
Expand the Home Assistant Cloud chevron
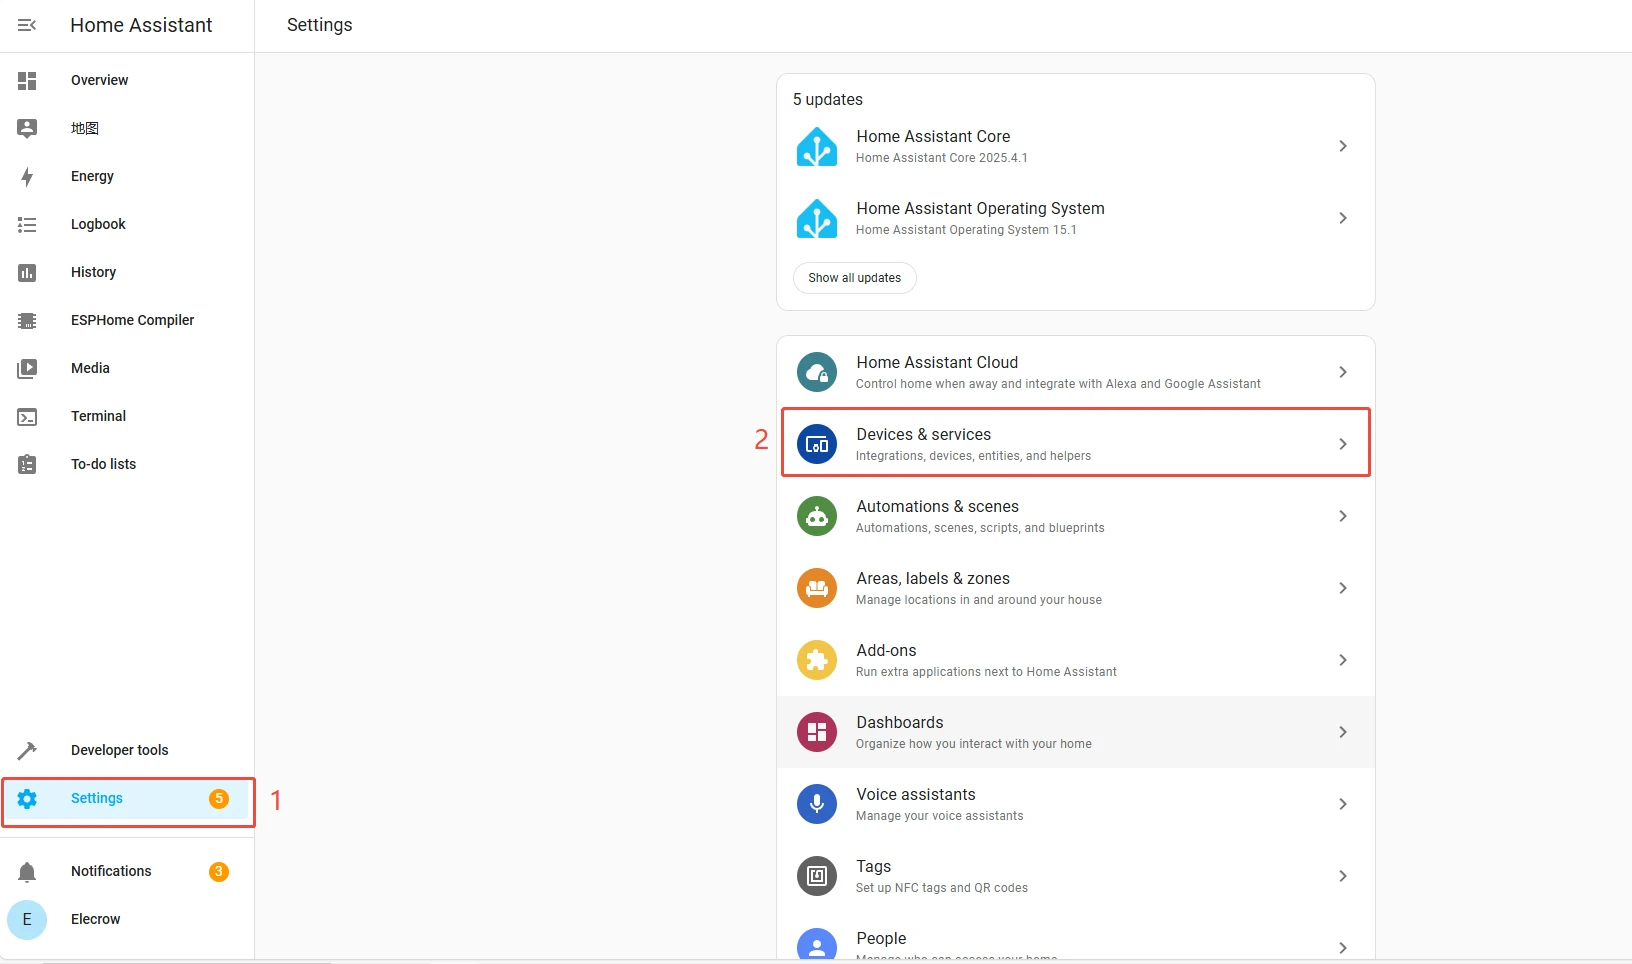1342,372
